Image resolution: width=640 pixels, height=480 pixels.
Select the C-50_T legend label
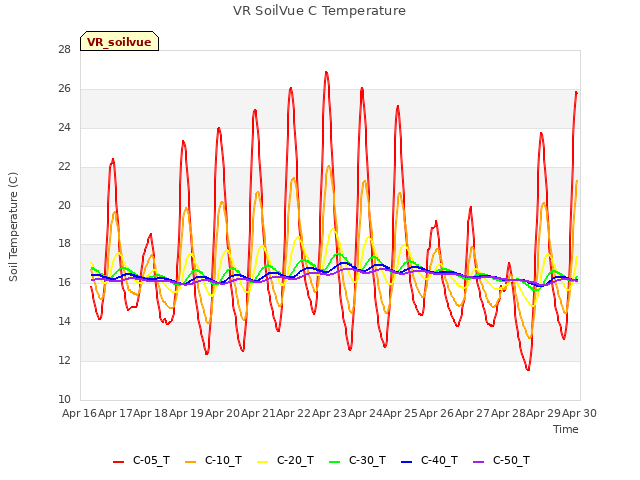[x=511, y=460]
